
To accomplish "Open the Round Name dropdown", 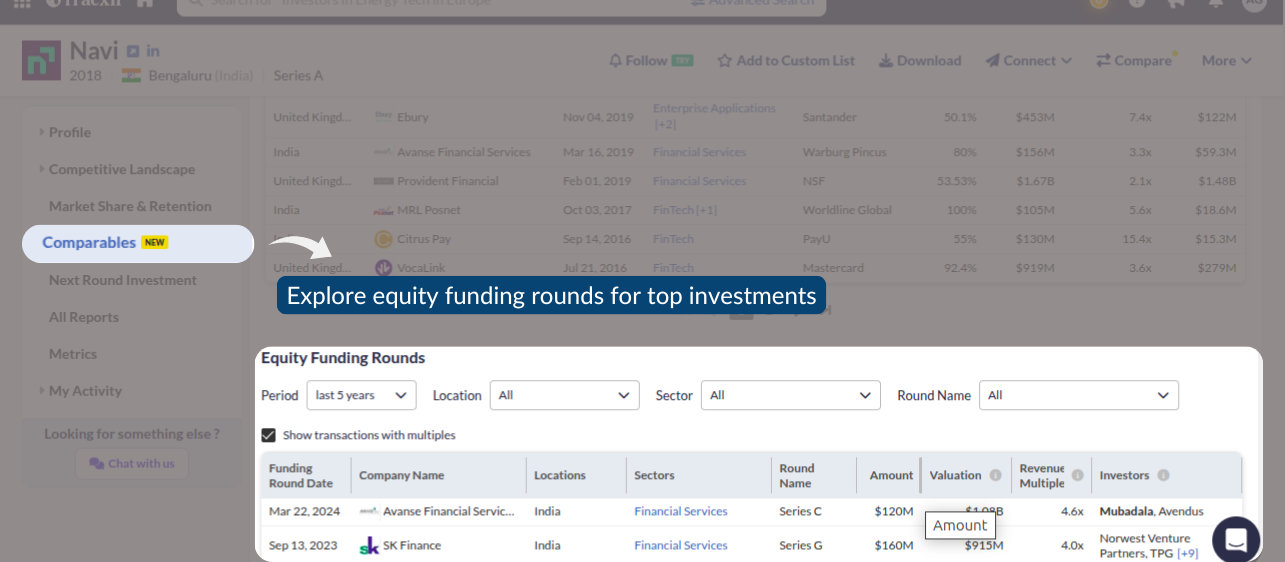I will [1078, 395].
